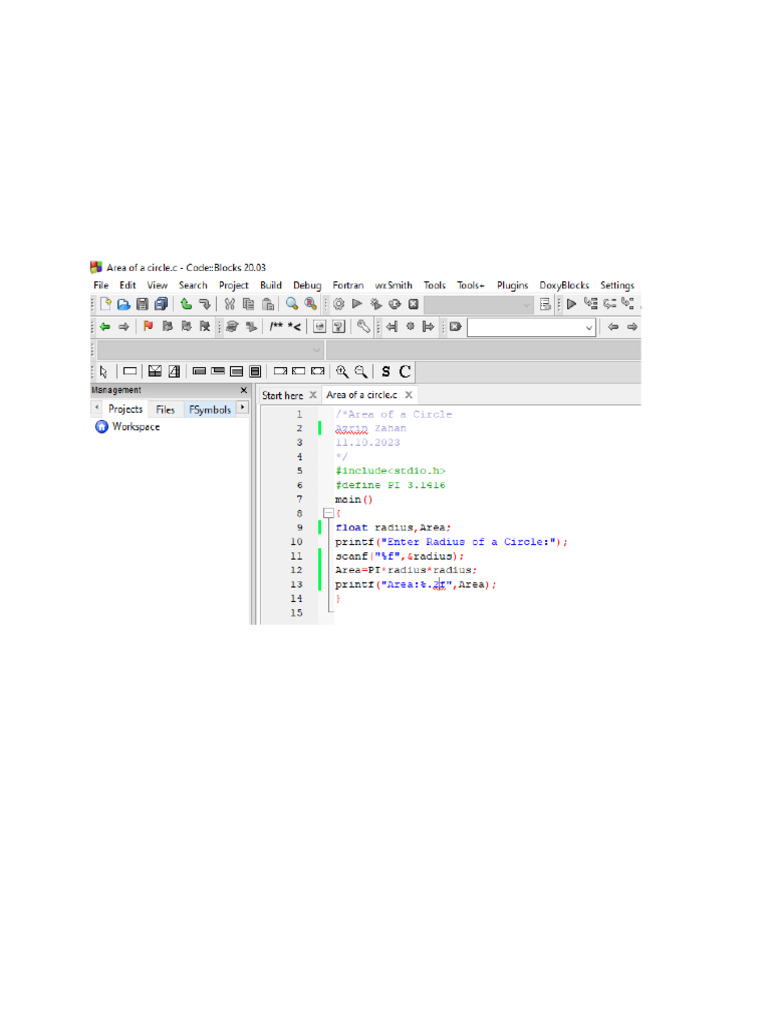
Task: Open the Build menu
Action: pos(270,285)
